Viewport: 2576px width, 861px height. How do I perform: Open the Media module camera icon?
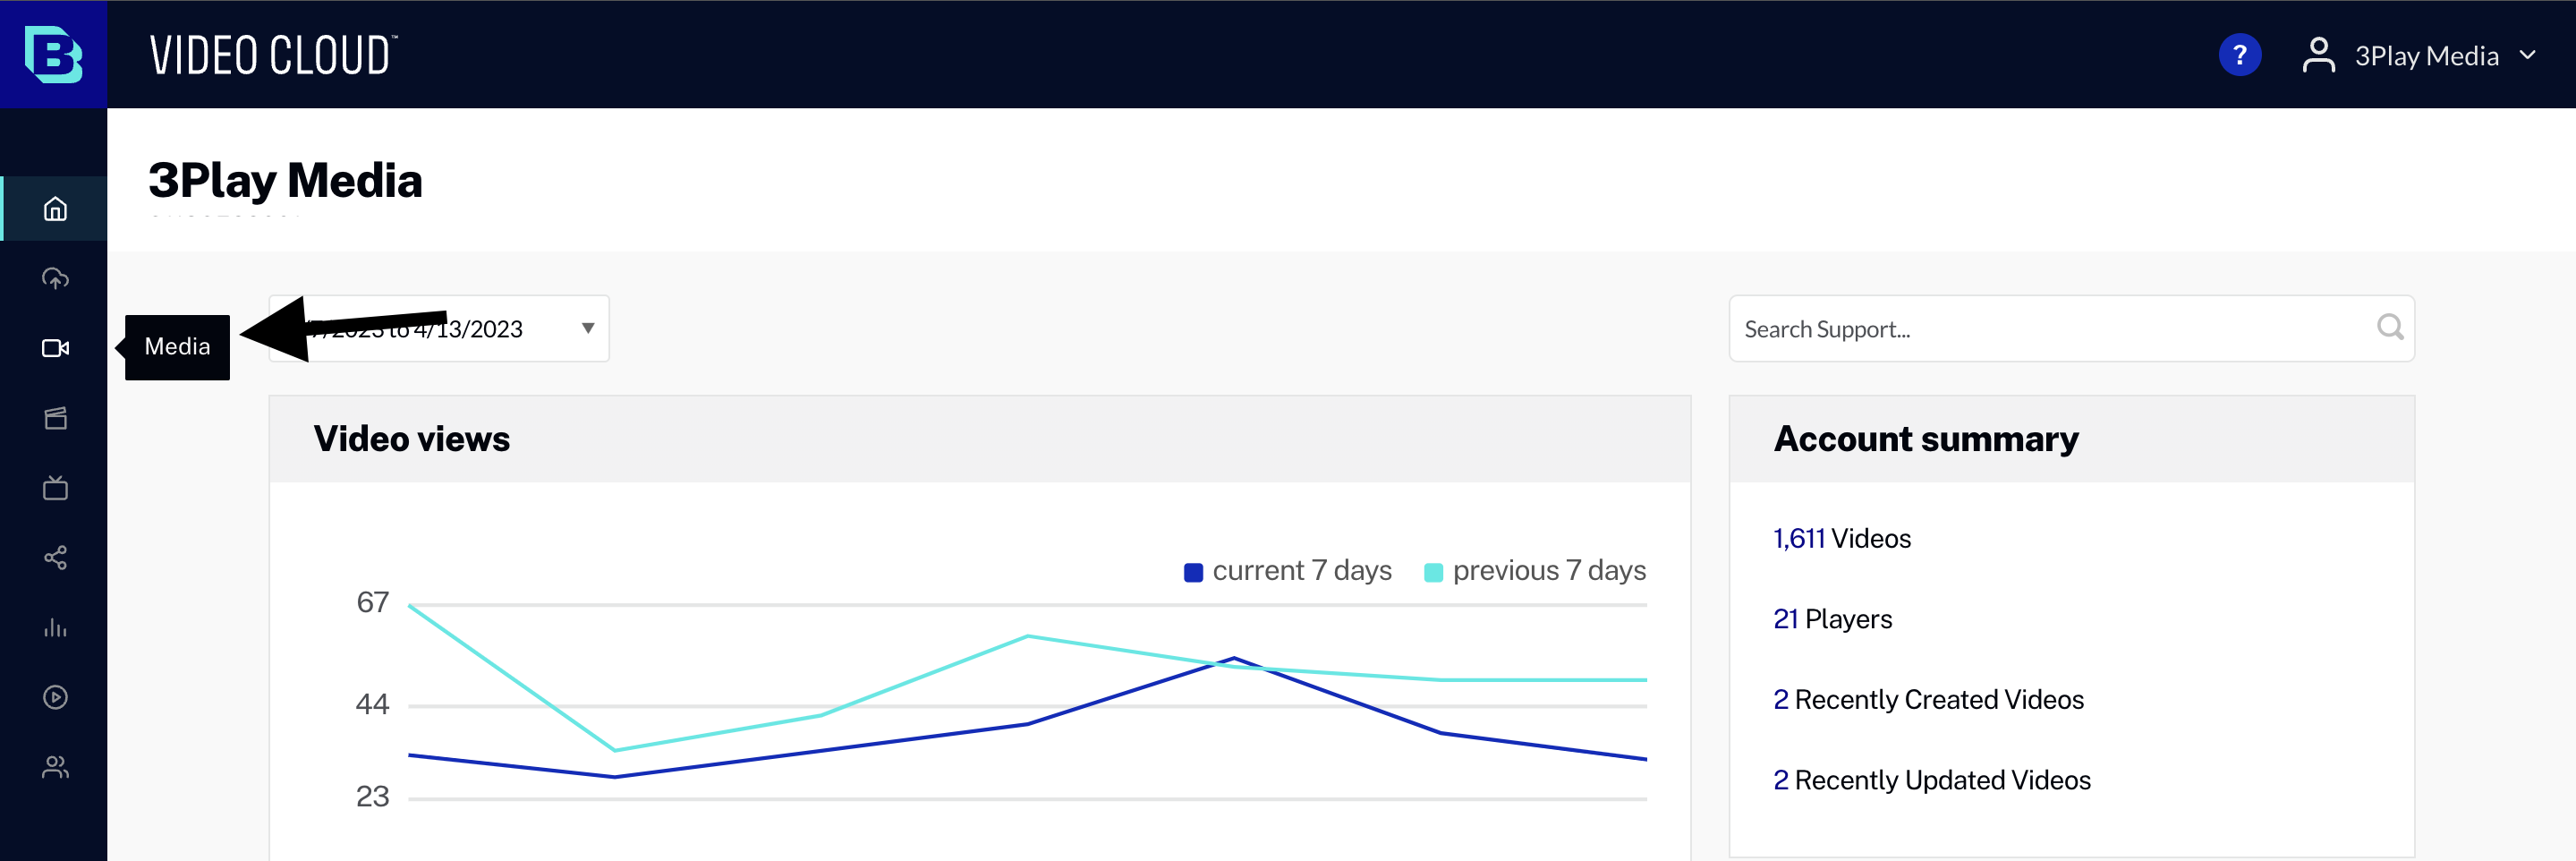click(55, 348)
